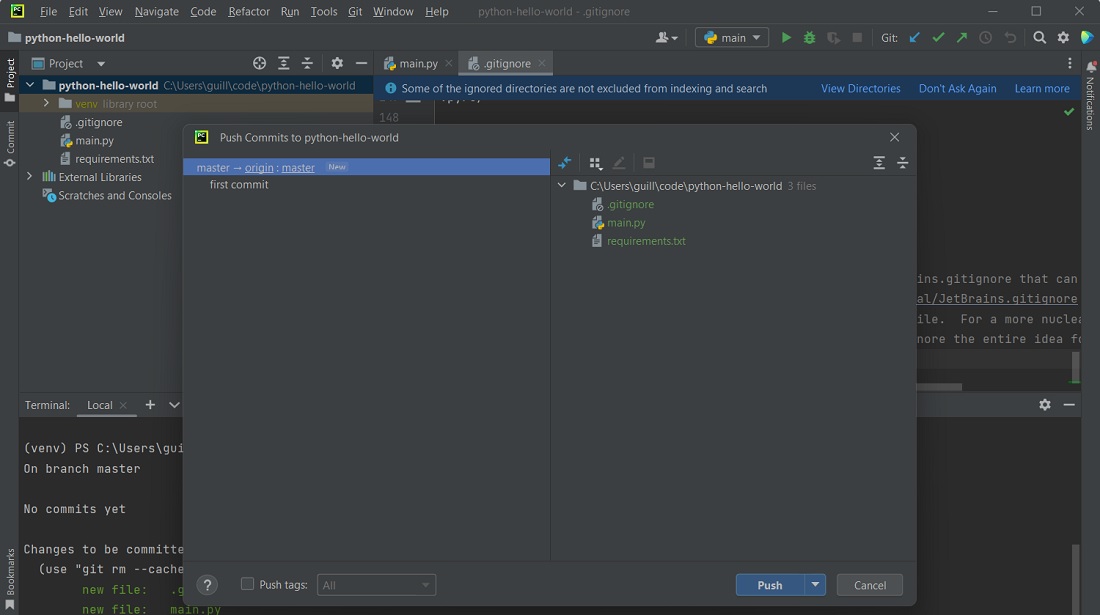Run the program with the green Run icon
Screen dimensions: 1100x615
pos(786,37)
